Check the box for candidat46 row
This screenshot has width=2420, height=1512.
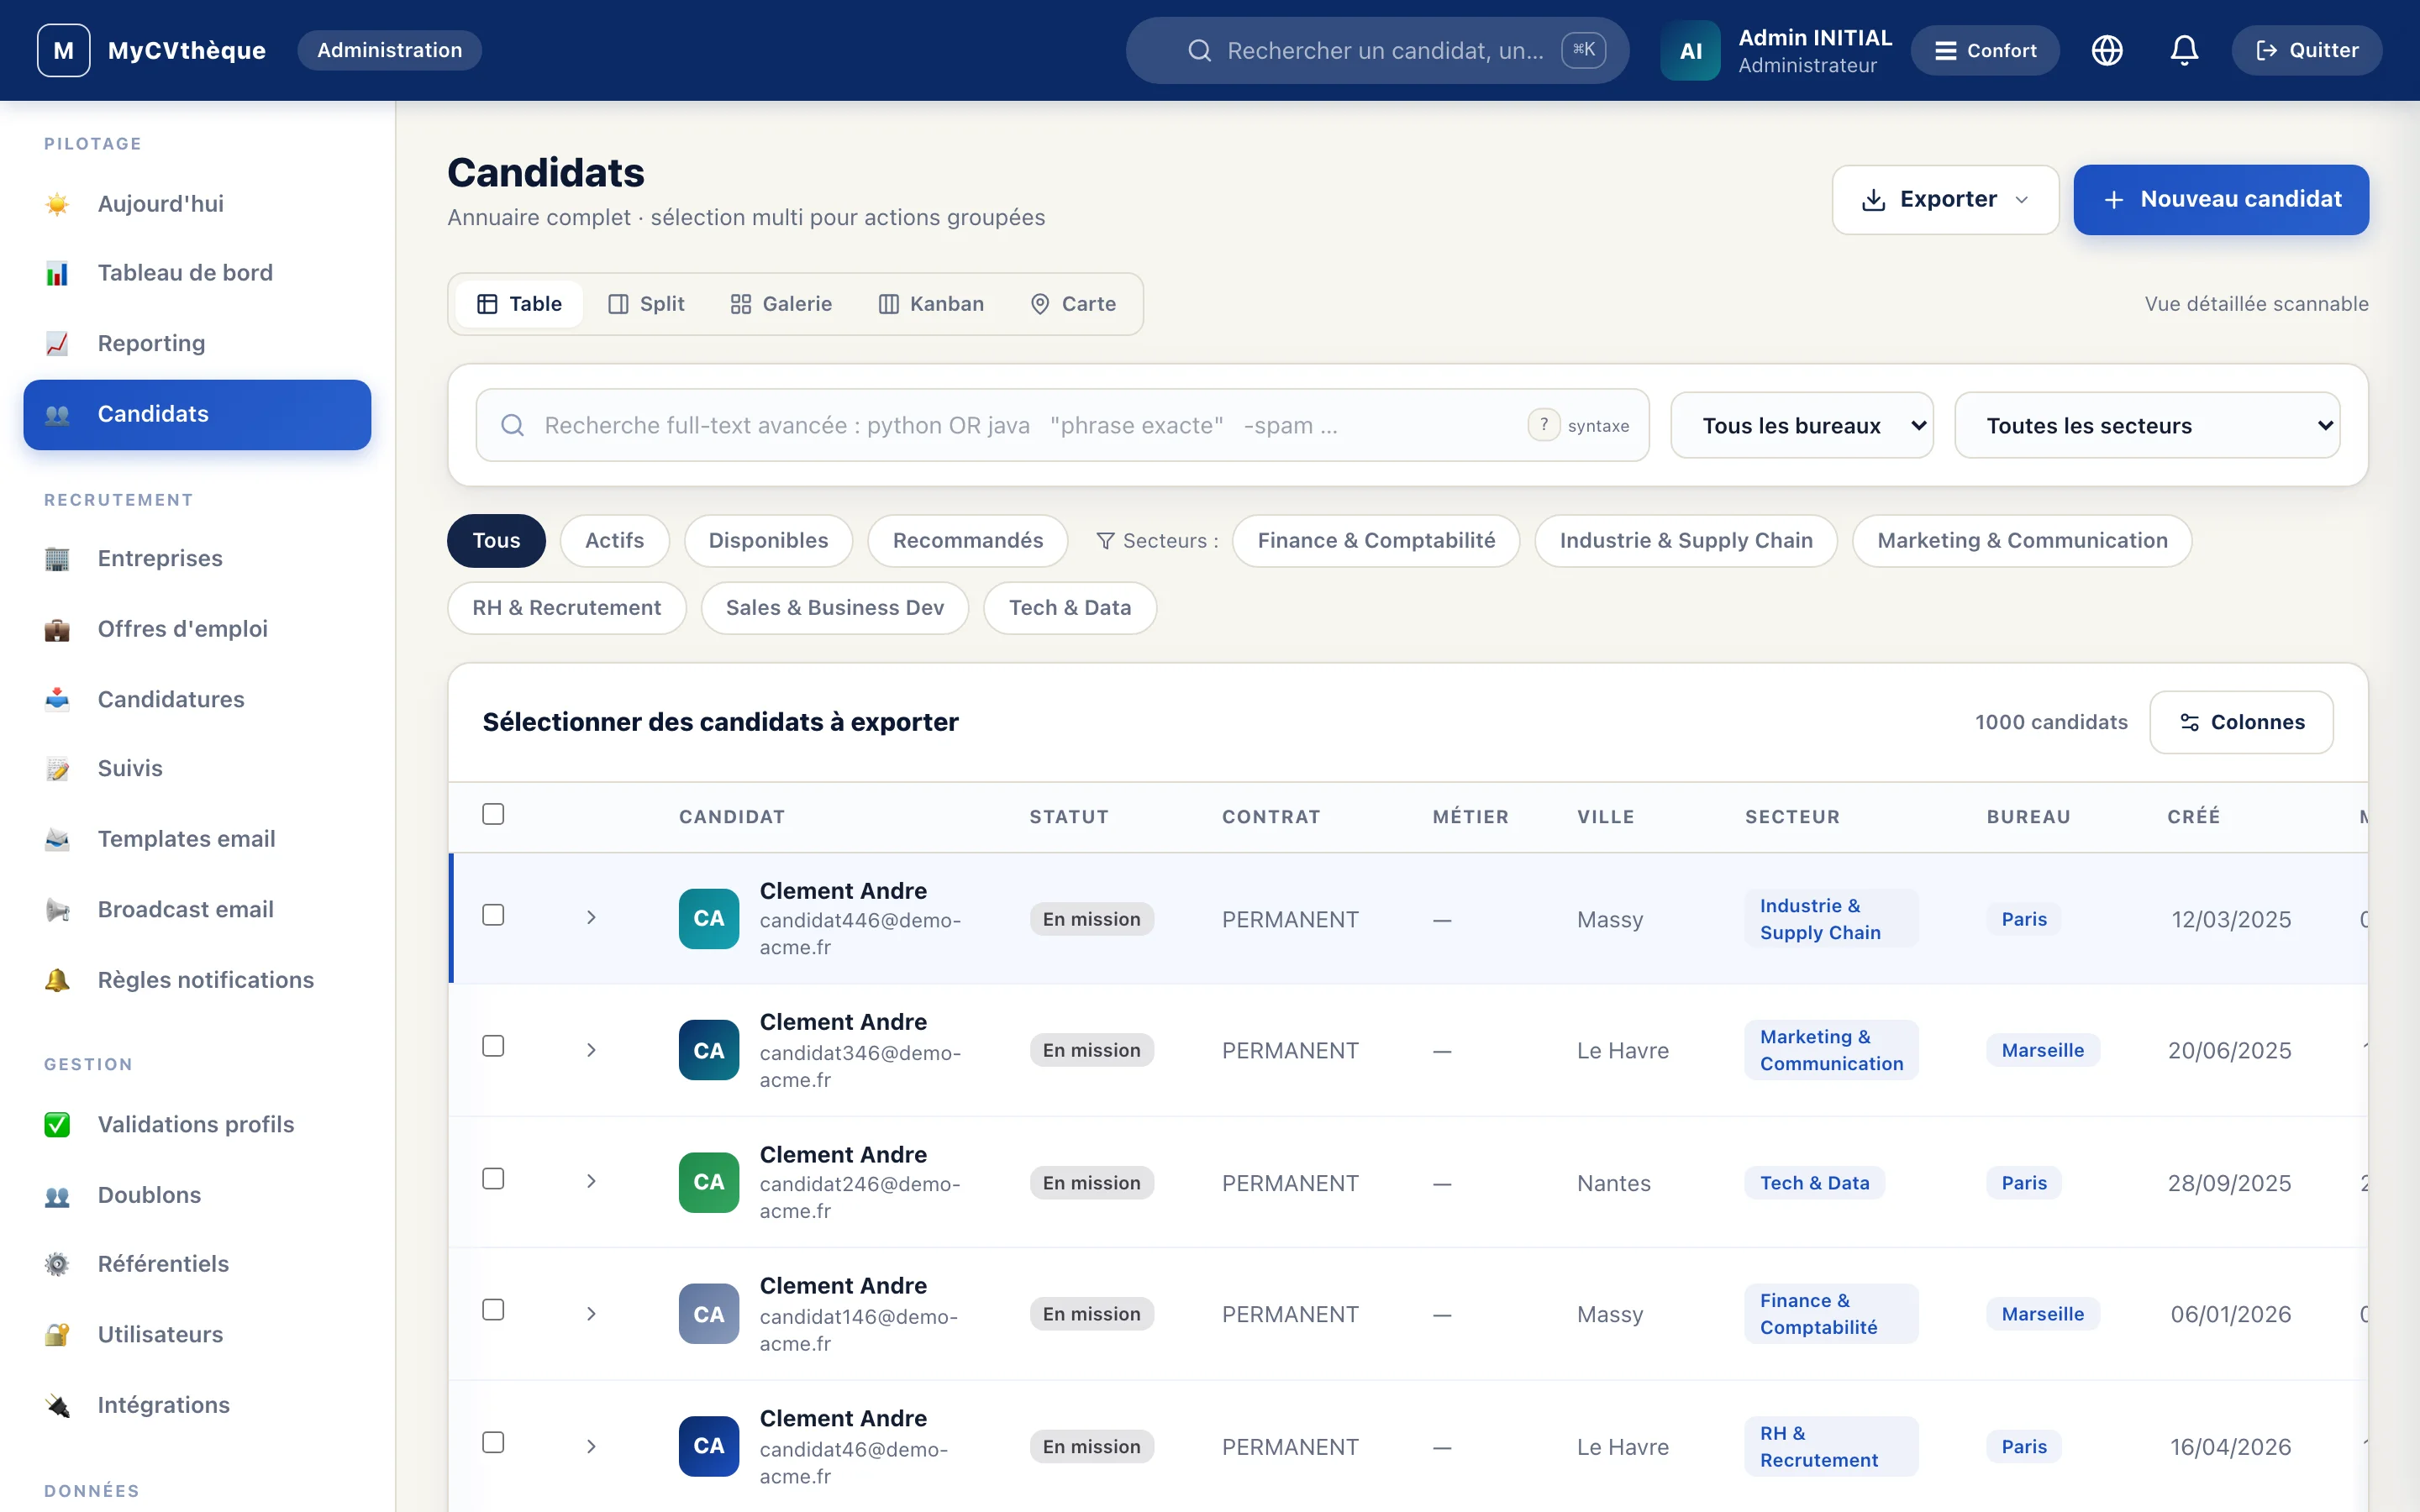tap(493, 1442)
